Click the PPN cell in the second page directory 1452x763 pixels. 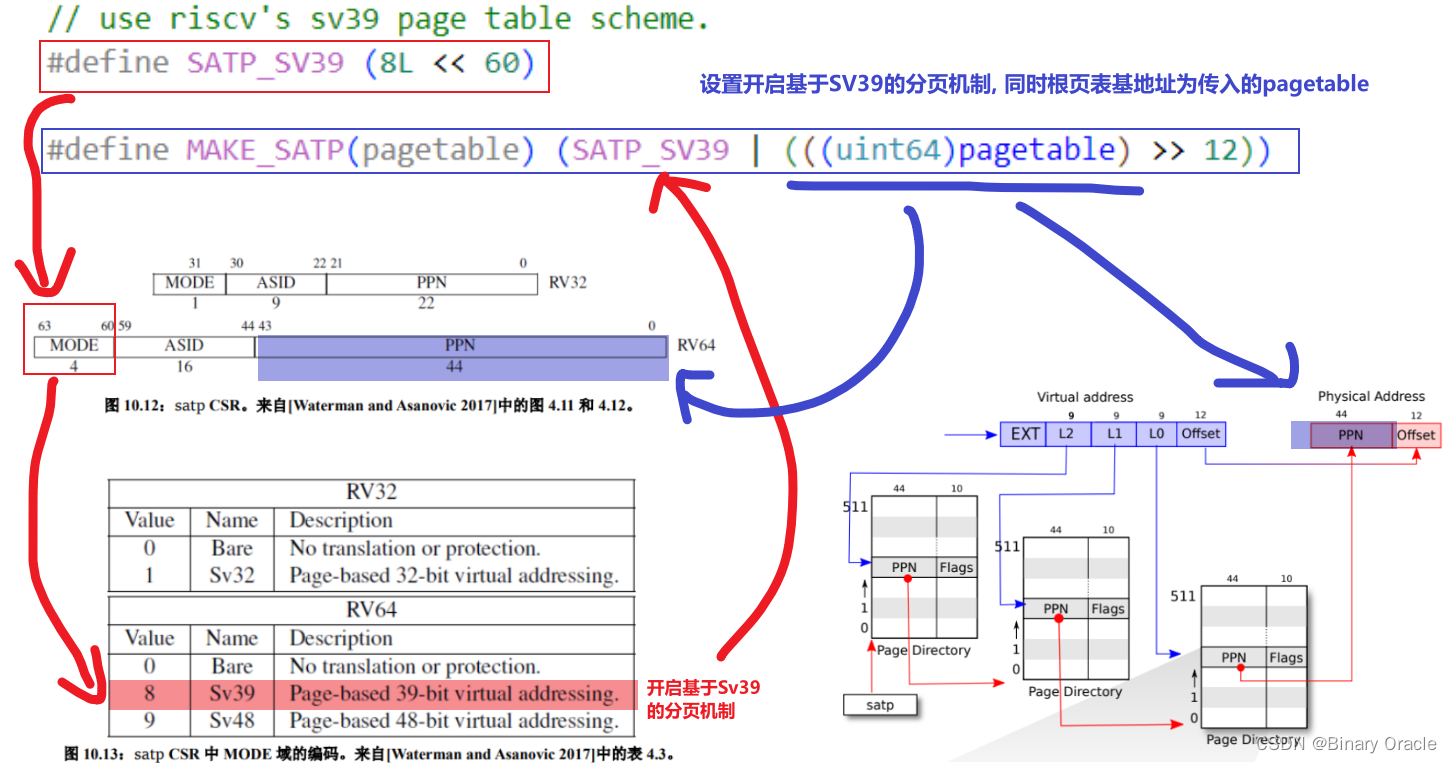pyautogui.click(x=1055, y=608)
